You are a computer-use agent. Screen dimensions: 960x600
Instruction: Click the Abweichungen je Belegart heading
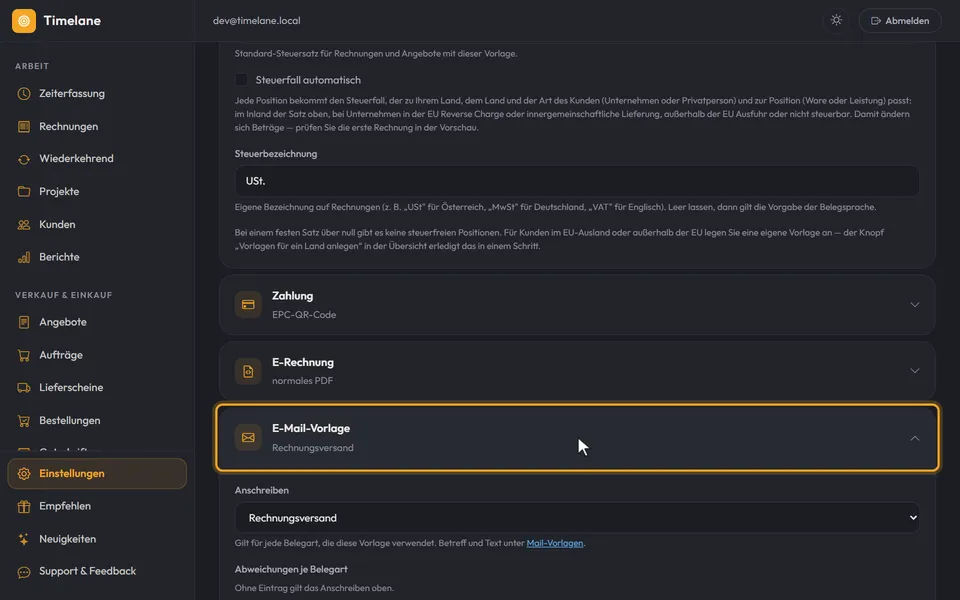click(291, 569)
